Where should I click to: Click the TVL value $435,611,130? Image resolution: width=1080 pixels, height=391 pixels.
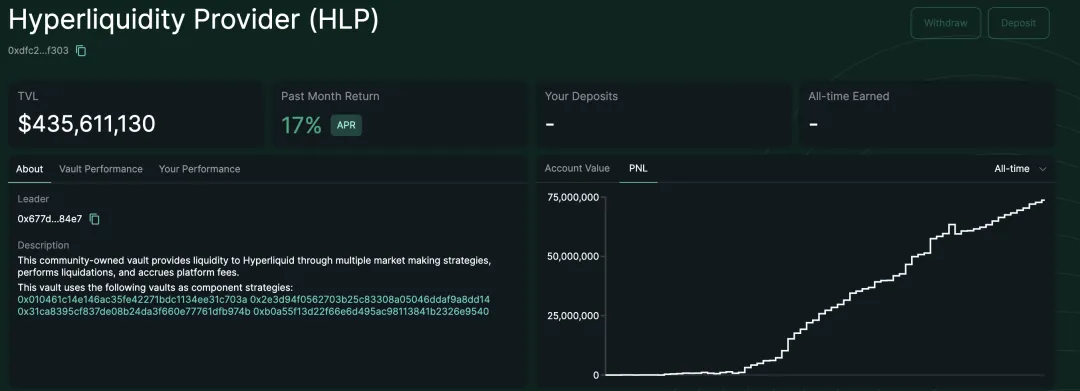tap(87, 124)
